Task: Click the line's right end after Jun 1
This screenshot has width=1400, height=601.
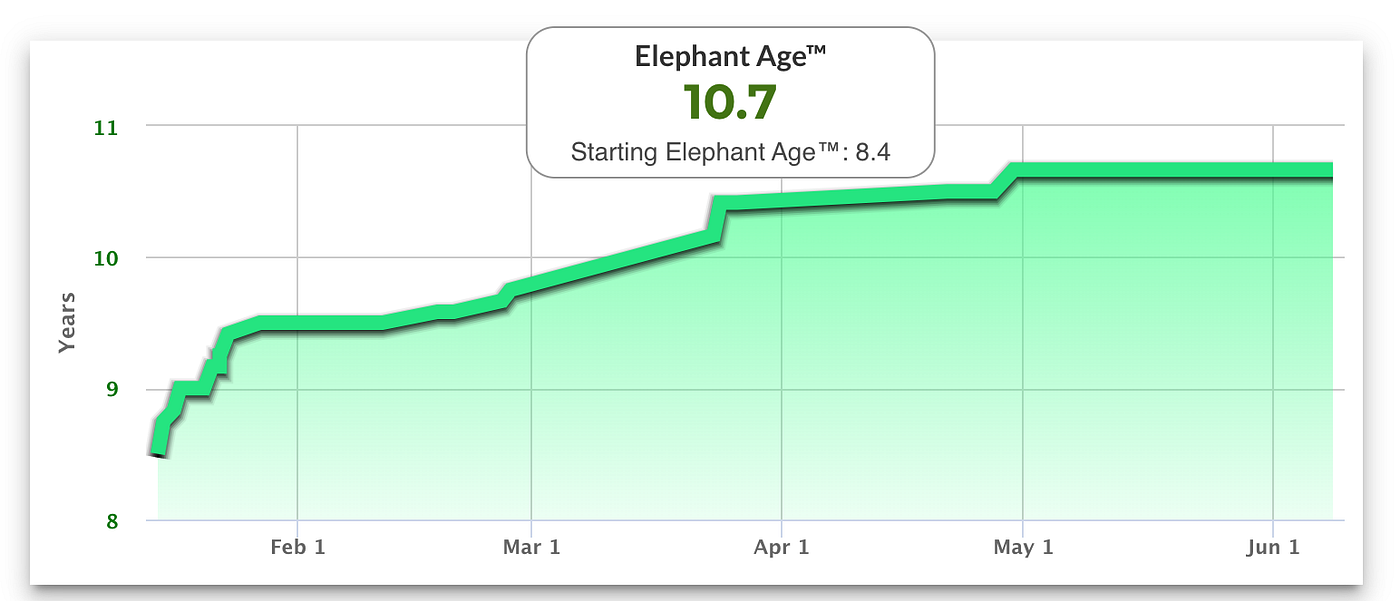Action: [1327, 171]
